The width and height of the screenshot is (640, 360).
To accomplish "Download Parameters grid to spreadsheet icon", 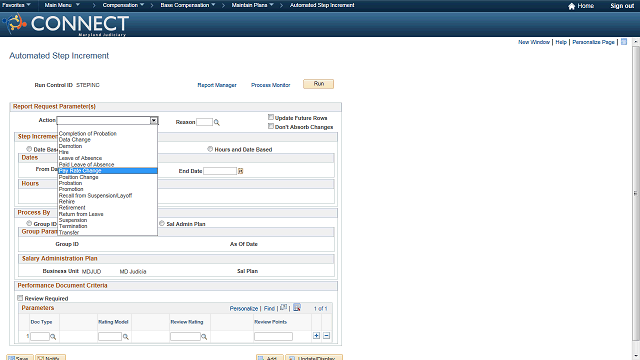I will coord(297,307).
